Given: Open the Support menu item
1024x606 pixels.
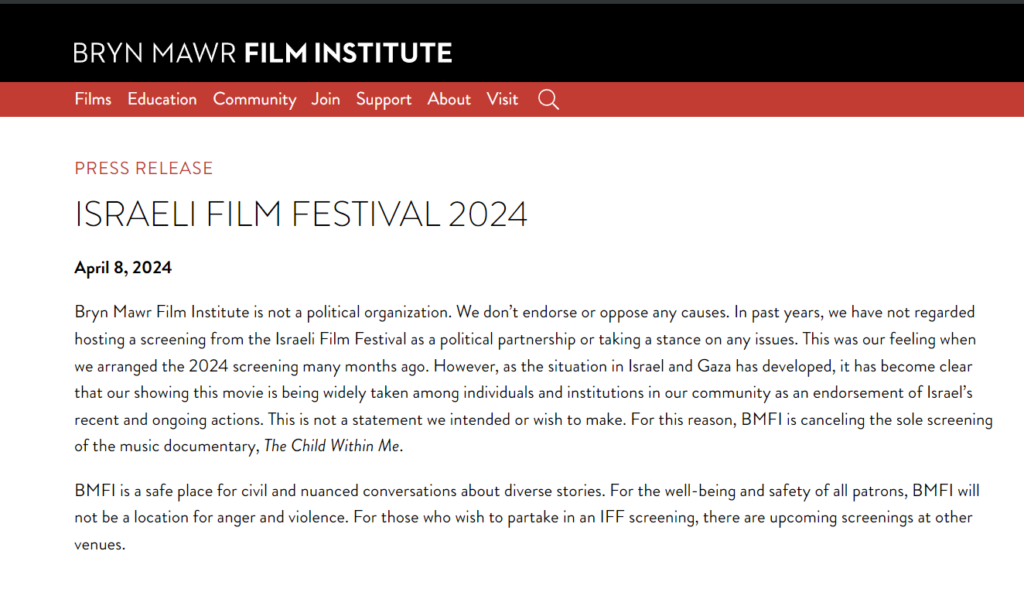Looking at the screenshot, I should click(383, 99).
